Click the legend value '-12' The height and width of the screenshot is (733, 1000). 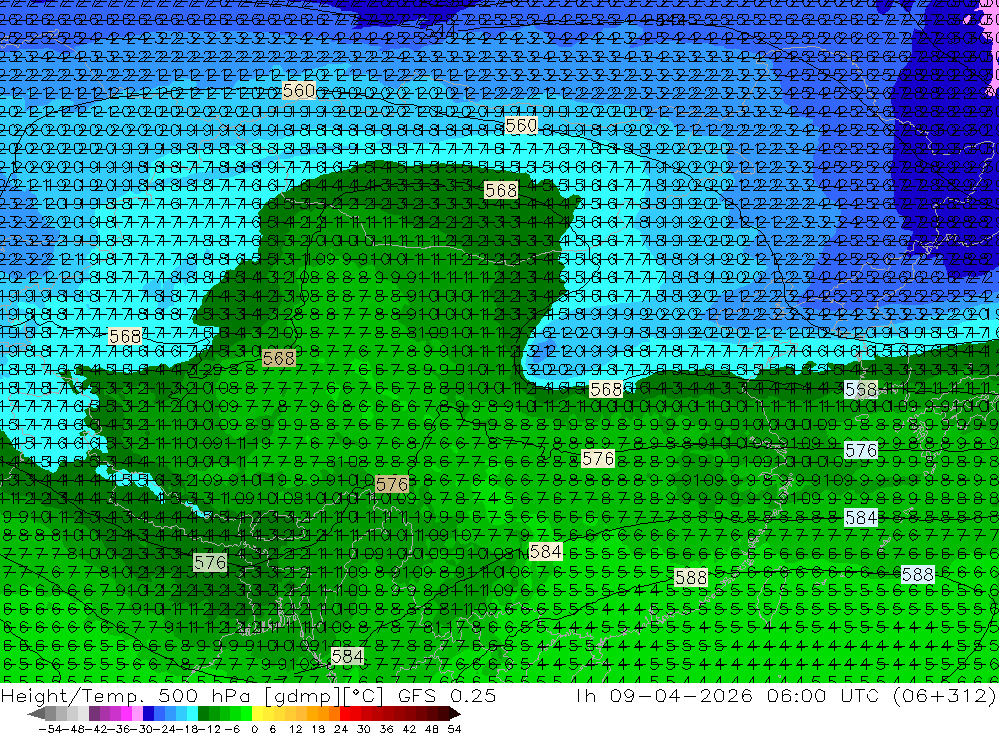pos(209,729)
